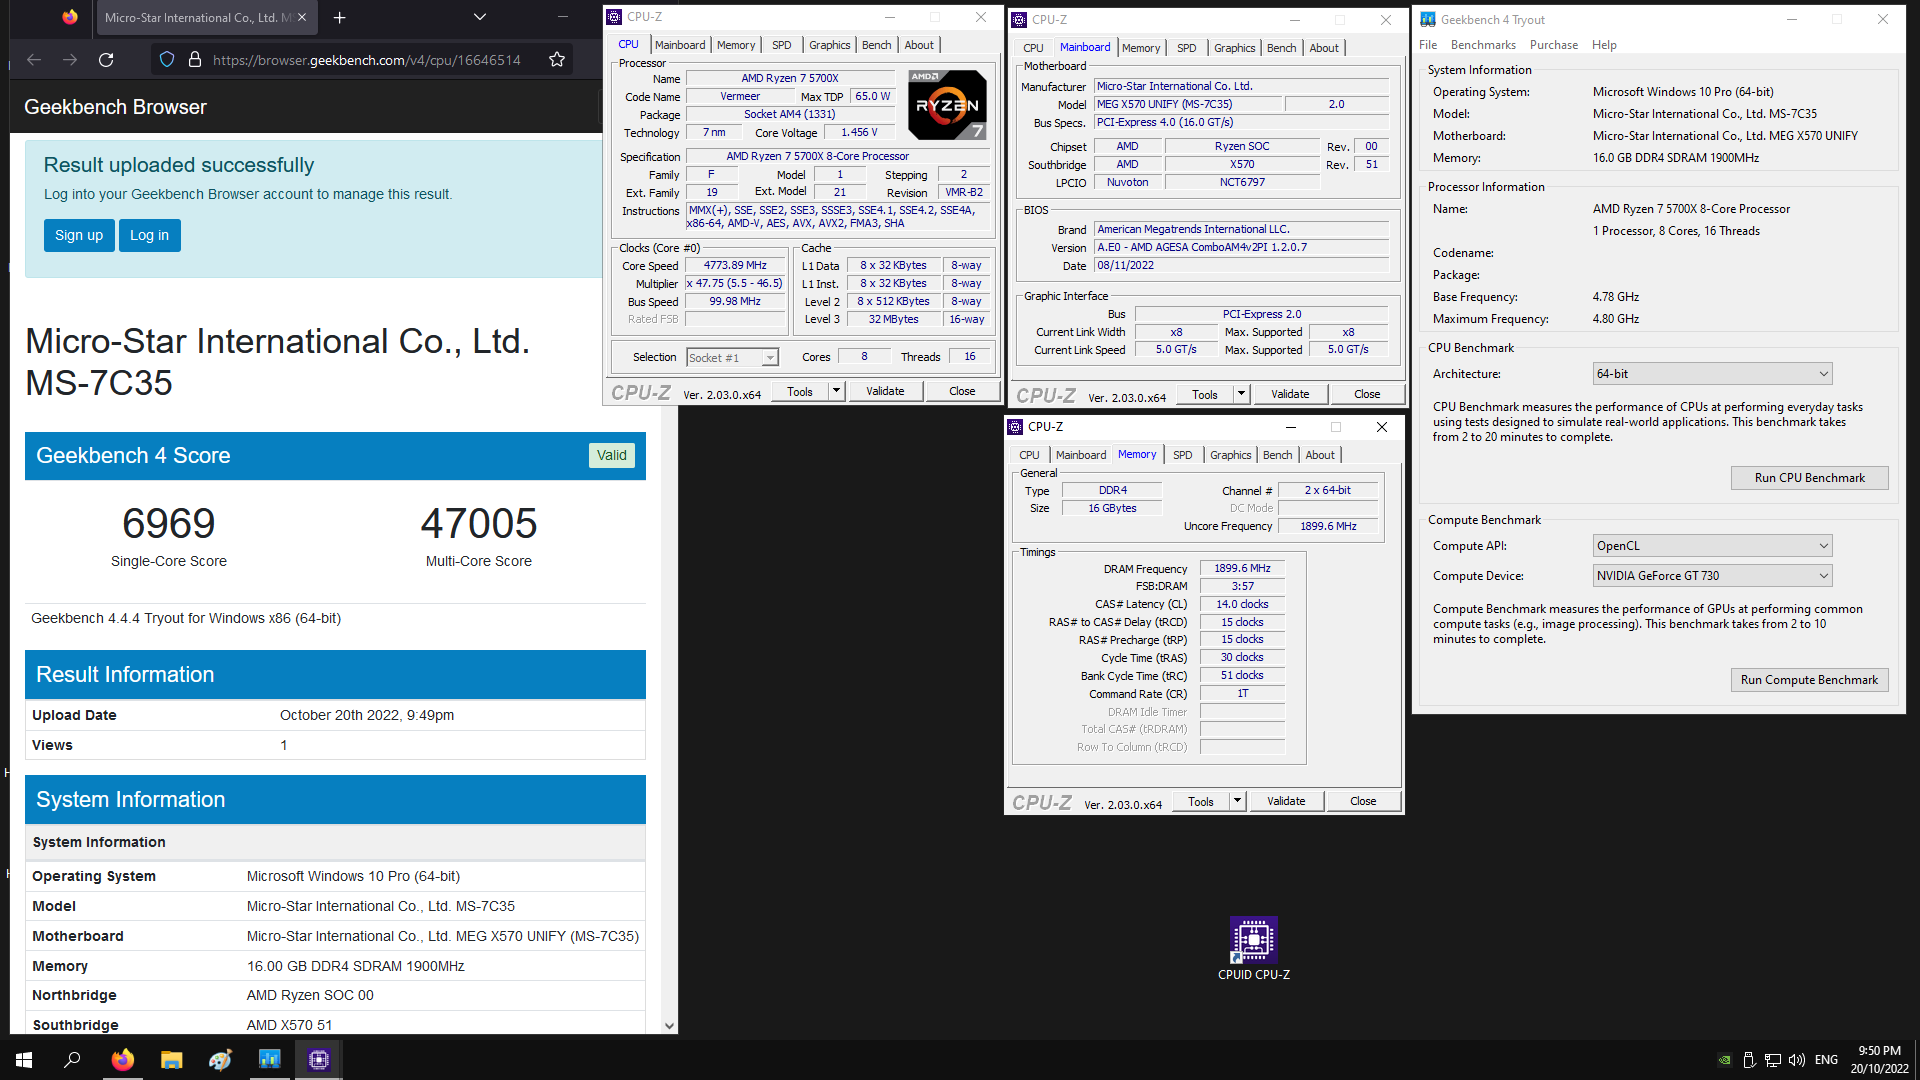Open the Windows Start menu

click(24, 1060)
